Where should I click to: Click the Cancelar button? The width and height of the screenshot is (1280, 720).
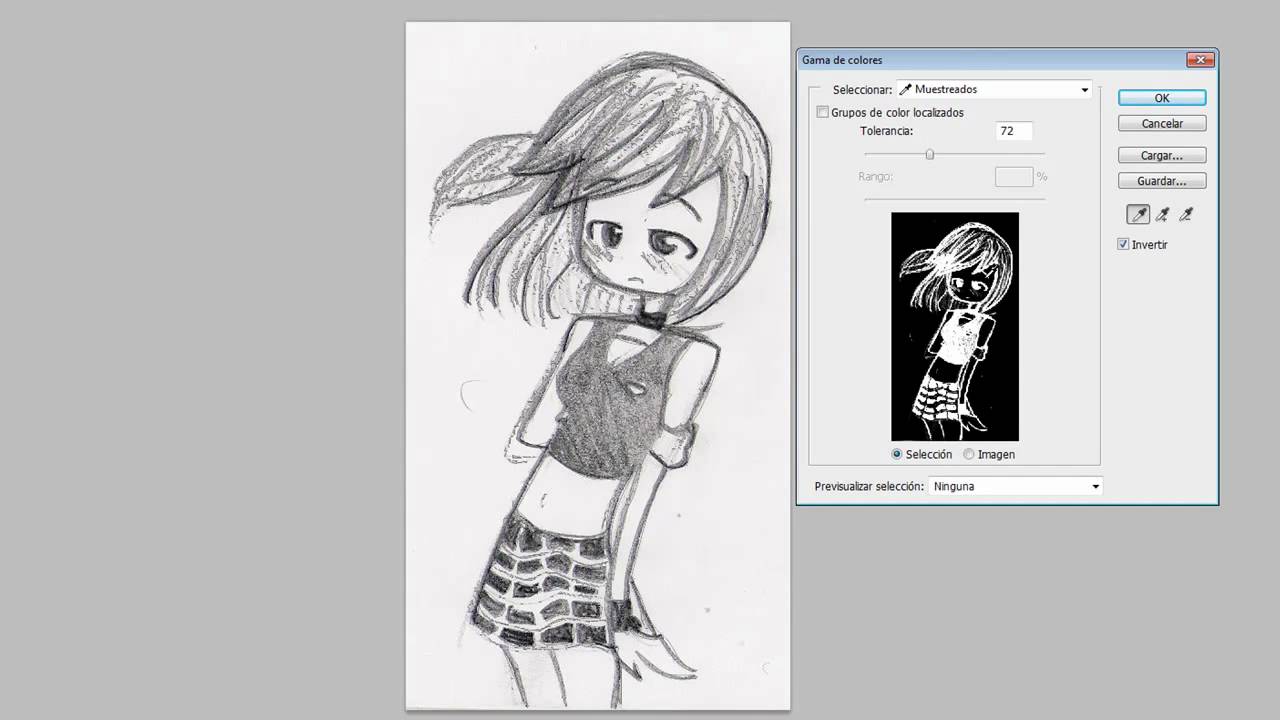pyautogui.click(x=1162, y=124)
